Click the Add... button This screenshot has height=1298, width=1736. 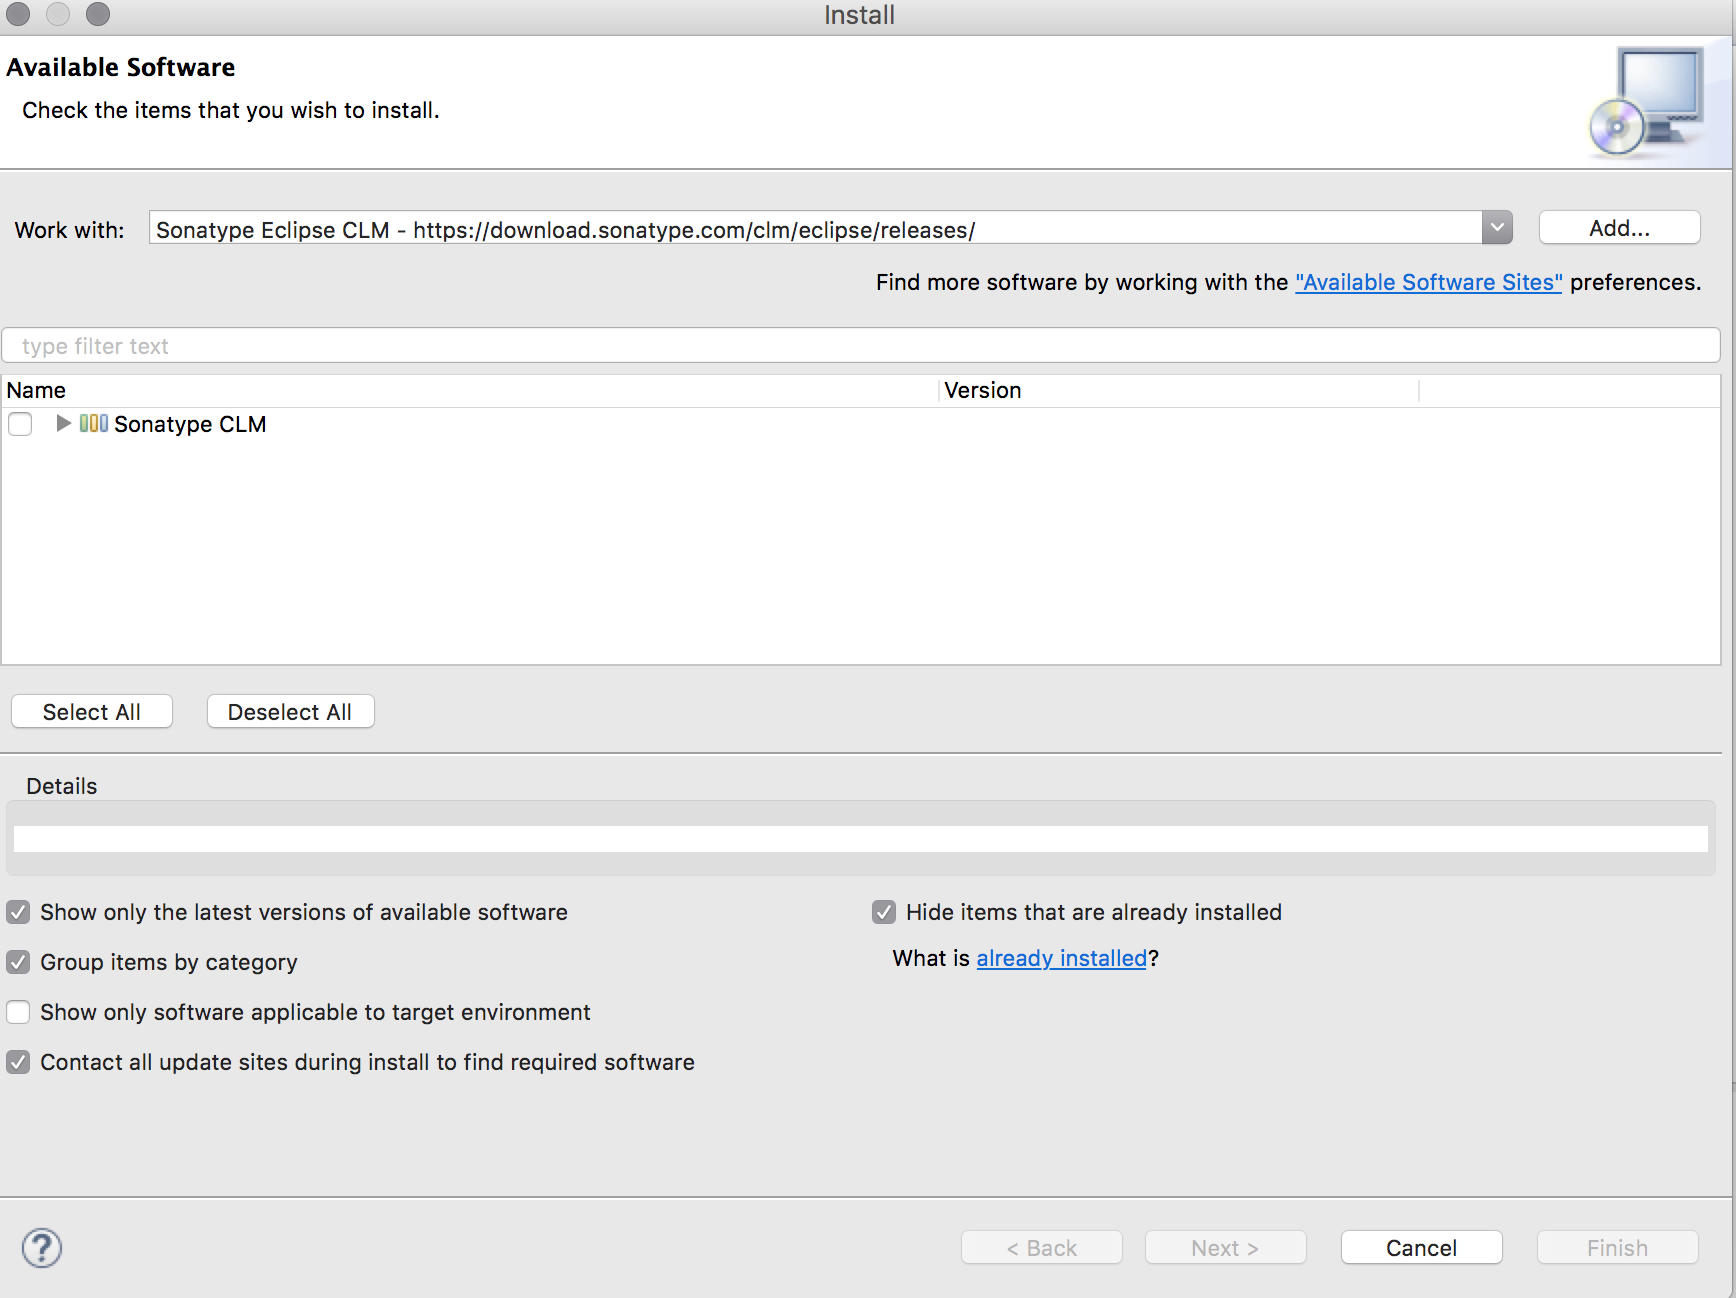coord(1619,228)
